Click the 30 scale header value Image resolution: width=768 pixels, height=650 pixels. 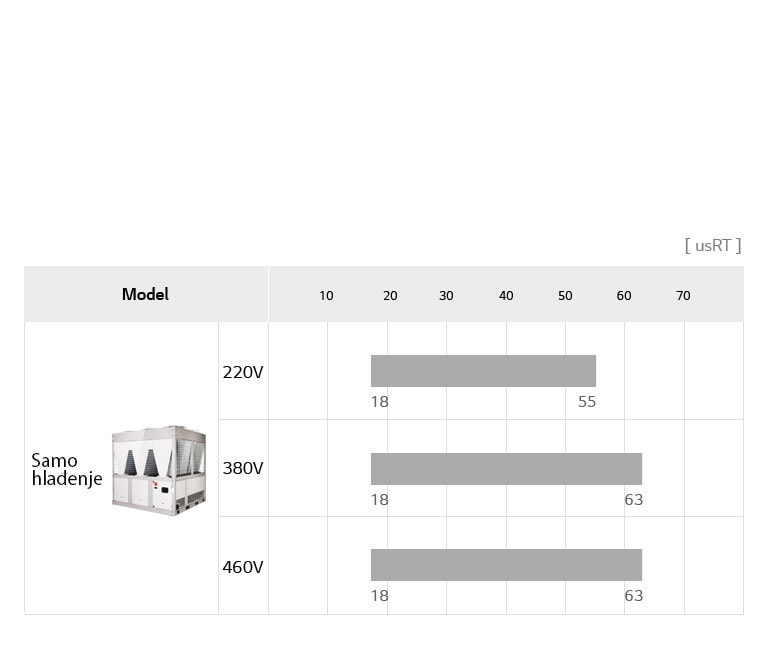(446, 296)
